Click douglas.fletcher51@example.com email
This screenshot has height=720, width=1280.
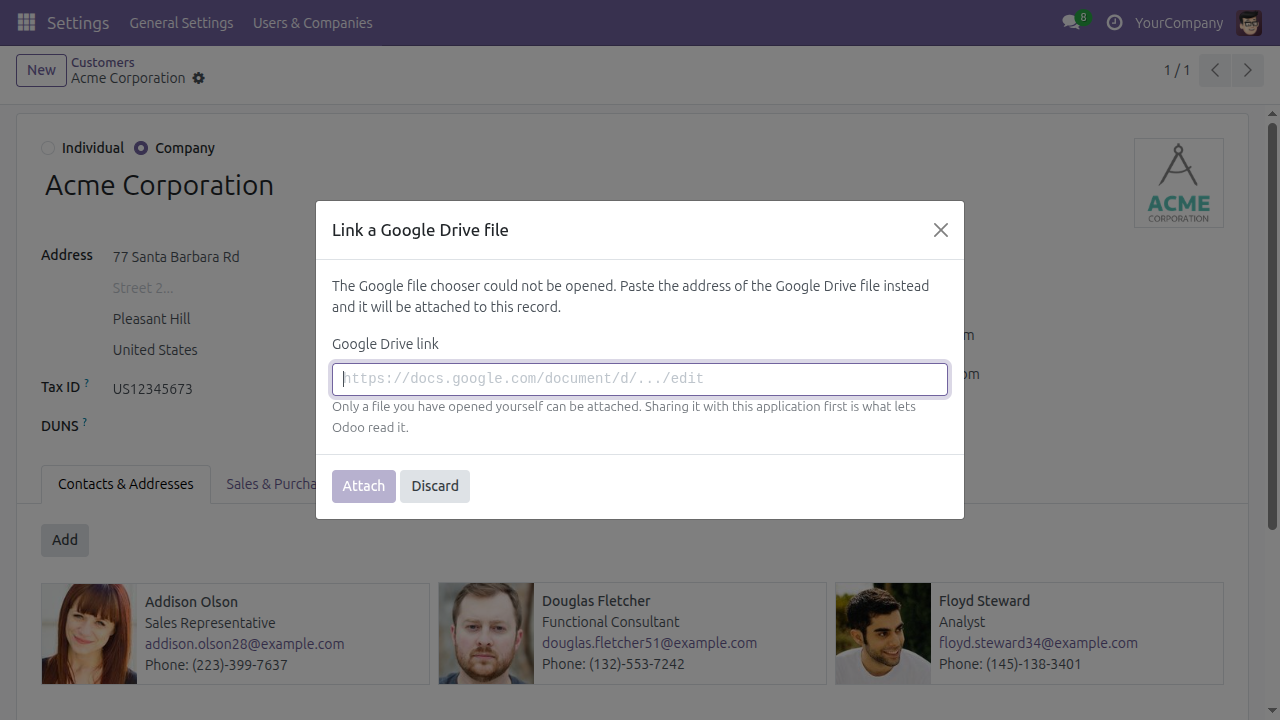[650, 643]
